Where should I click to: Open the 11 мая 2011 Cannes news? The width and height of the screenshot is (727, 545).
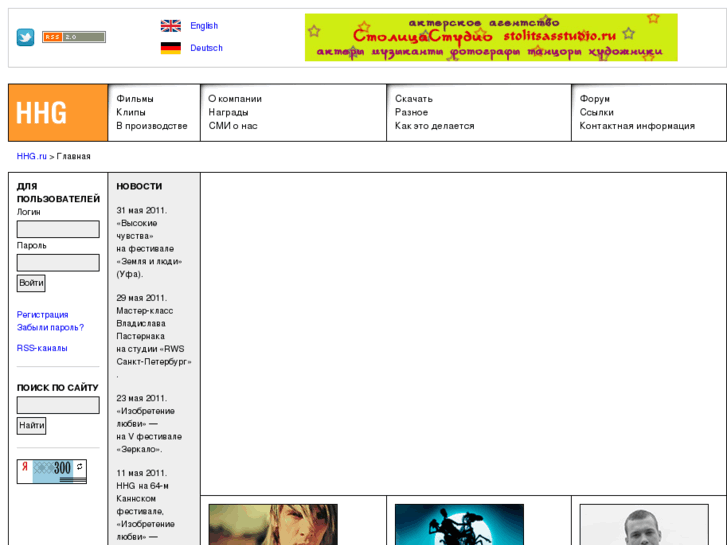click(146, 505)
